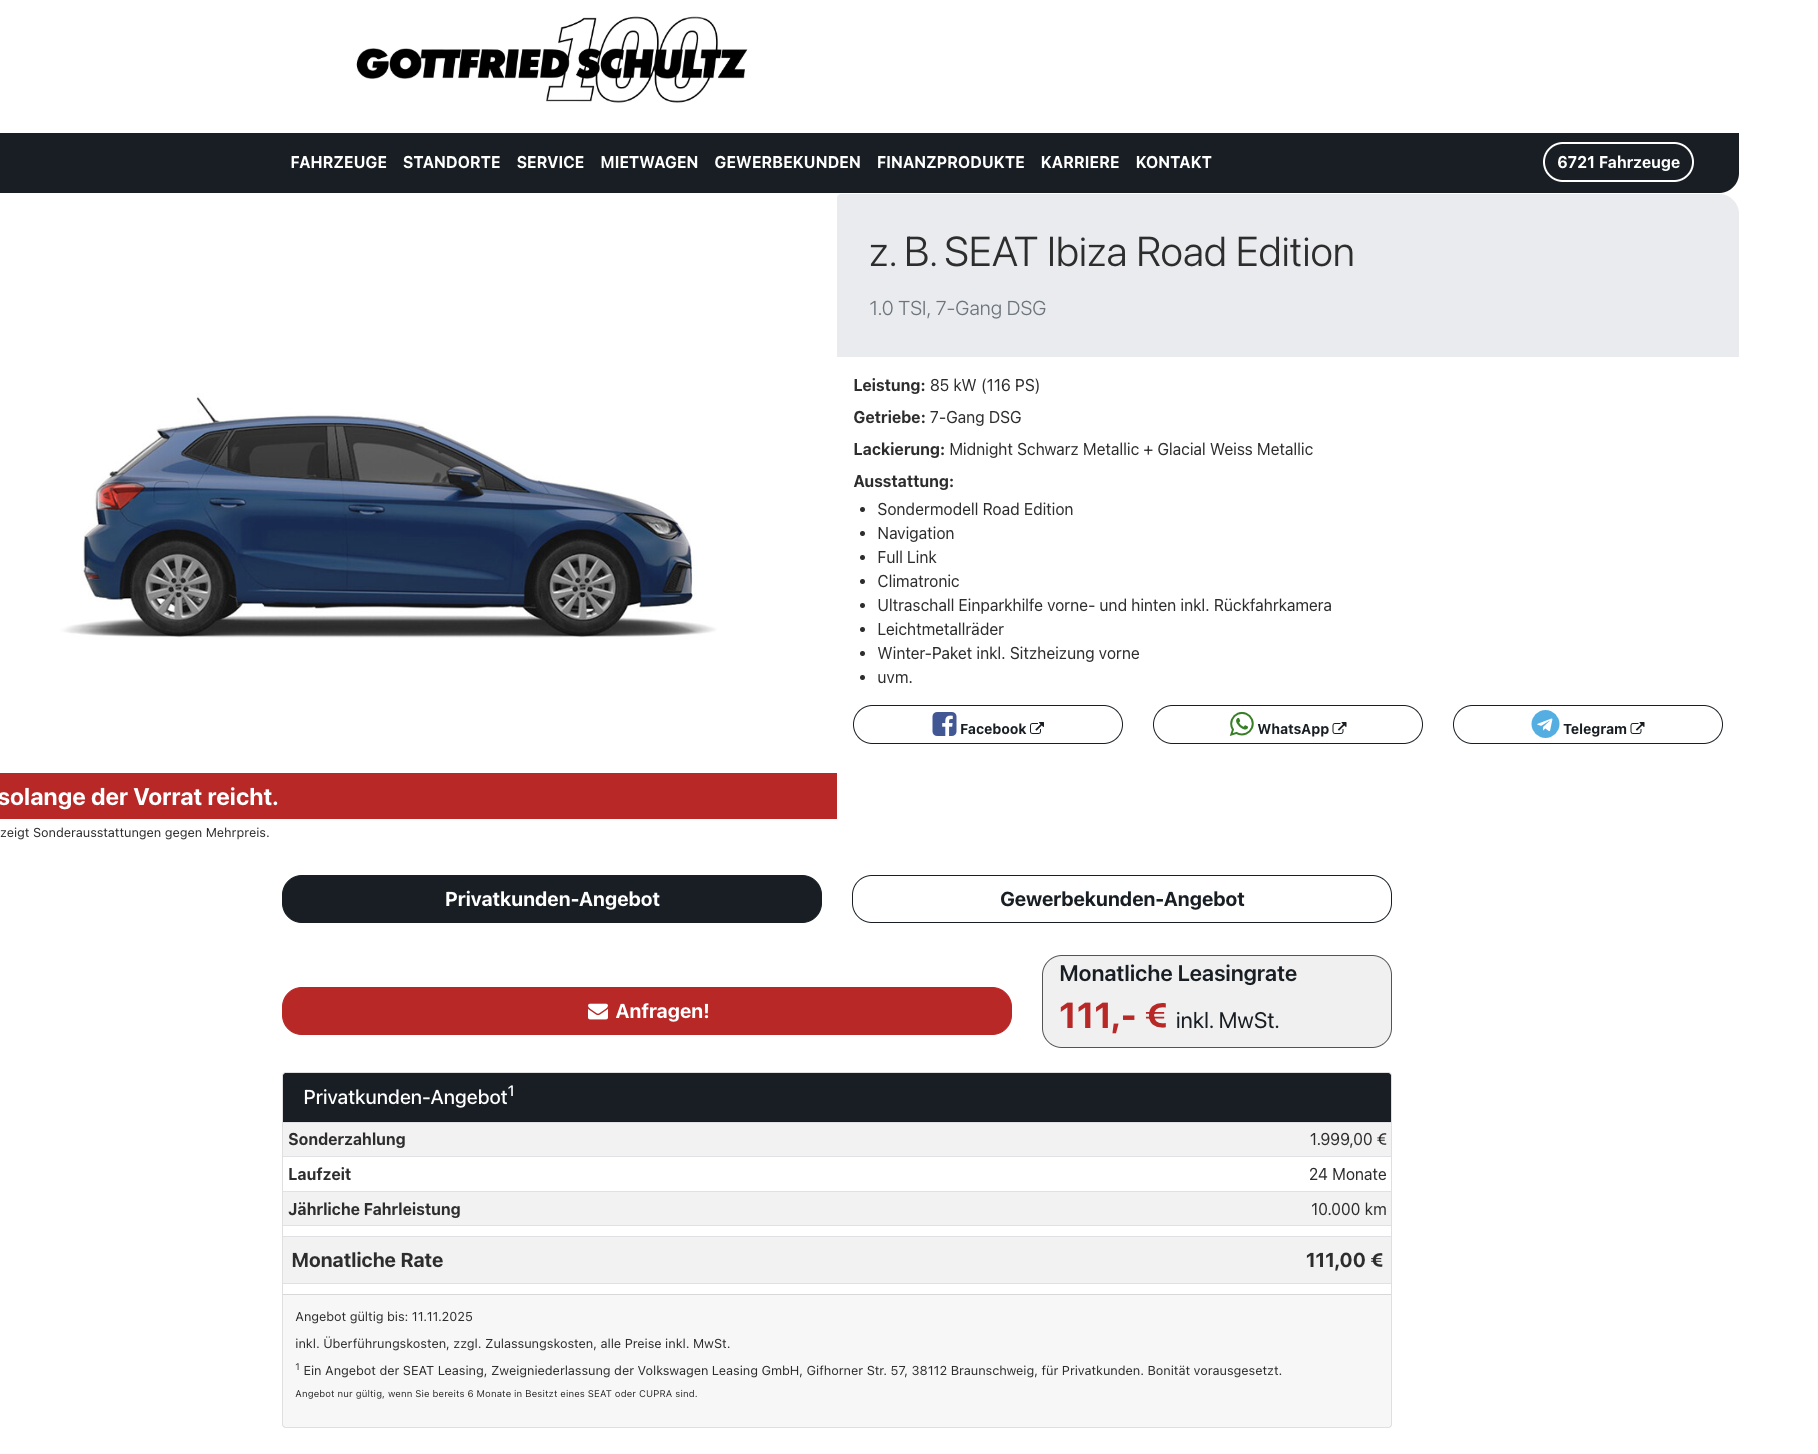Click the blue SEAT Ibiza car image

388,520
